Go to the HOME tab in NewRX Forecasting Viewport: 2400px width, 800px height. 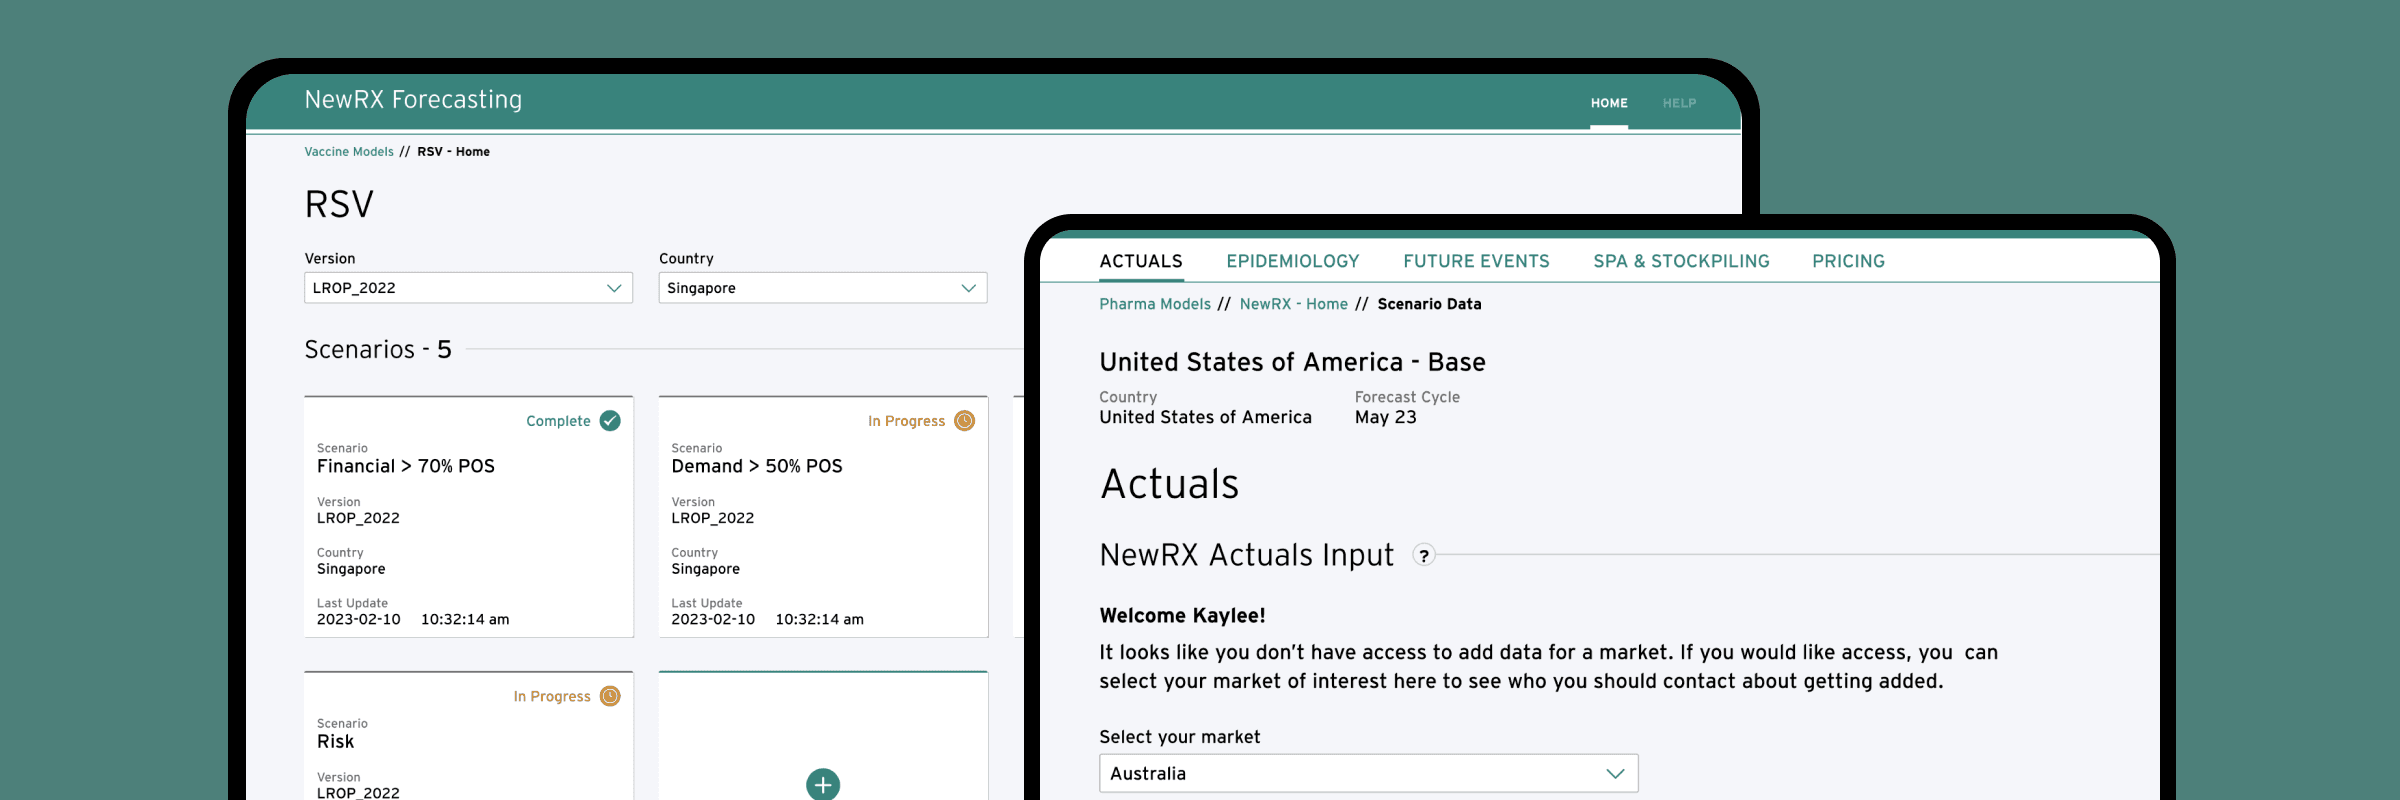click(1609, 103)
